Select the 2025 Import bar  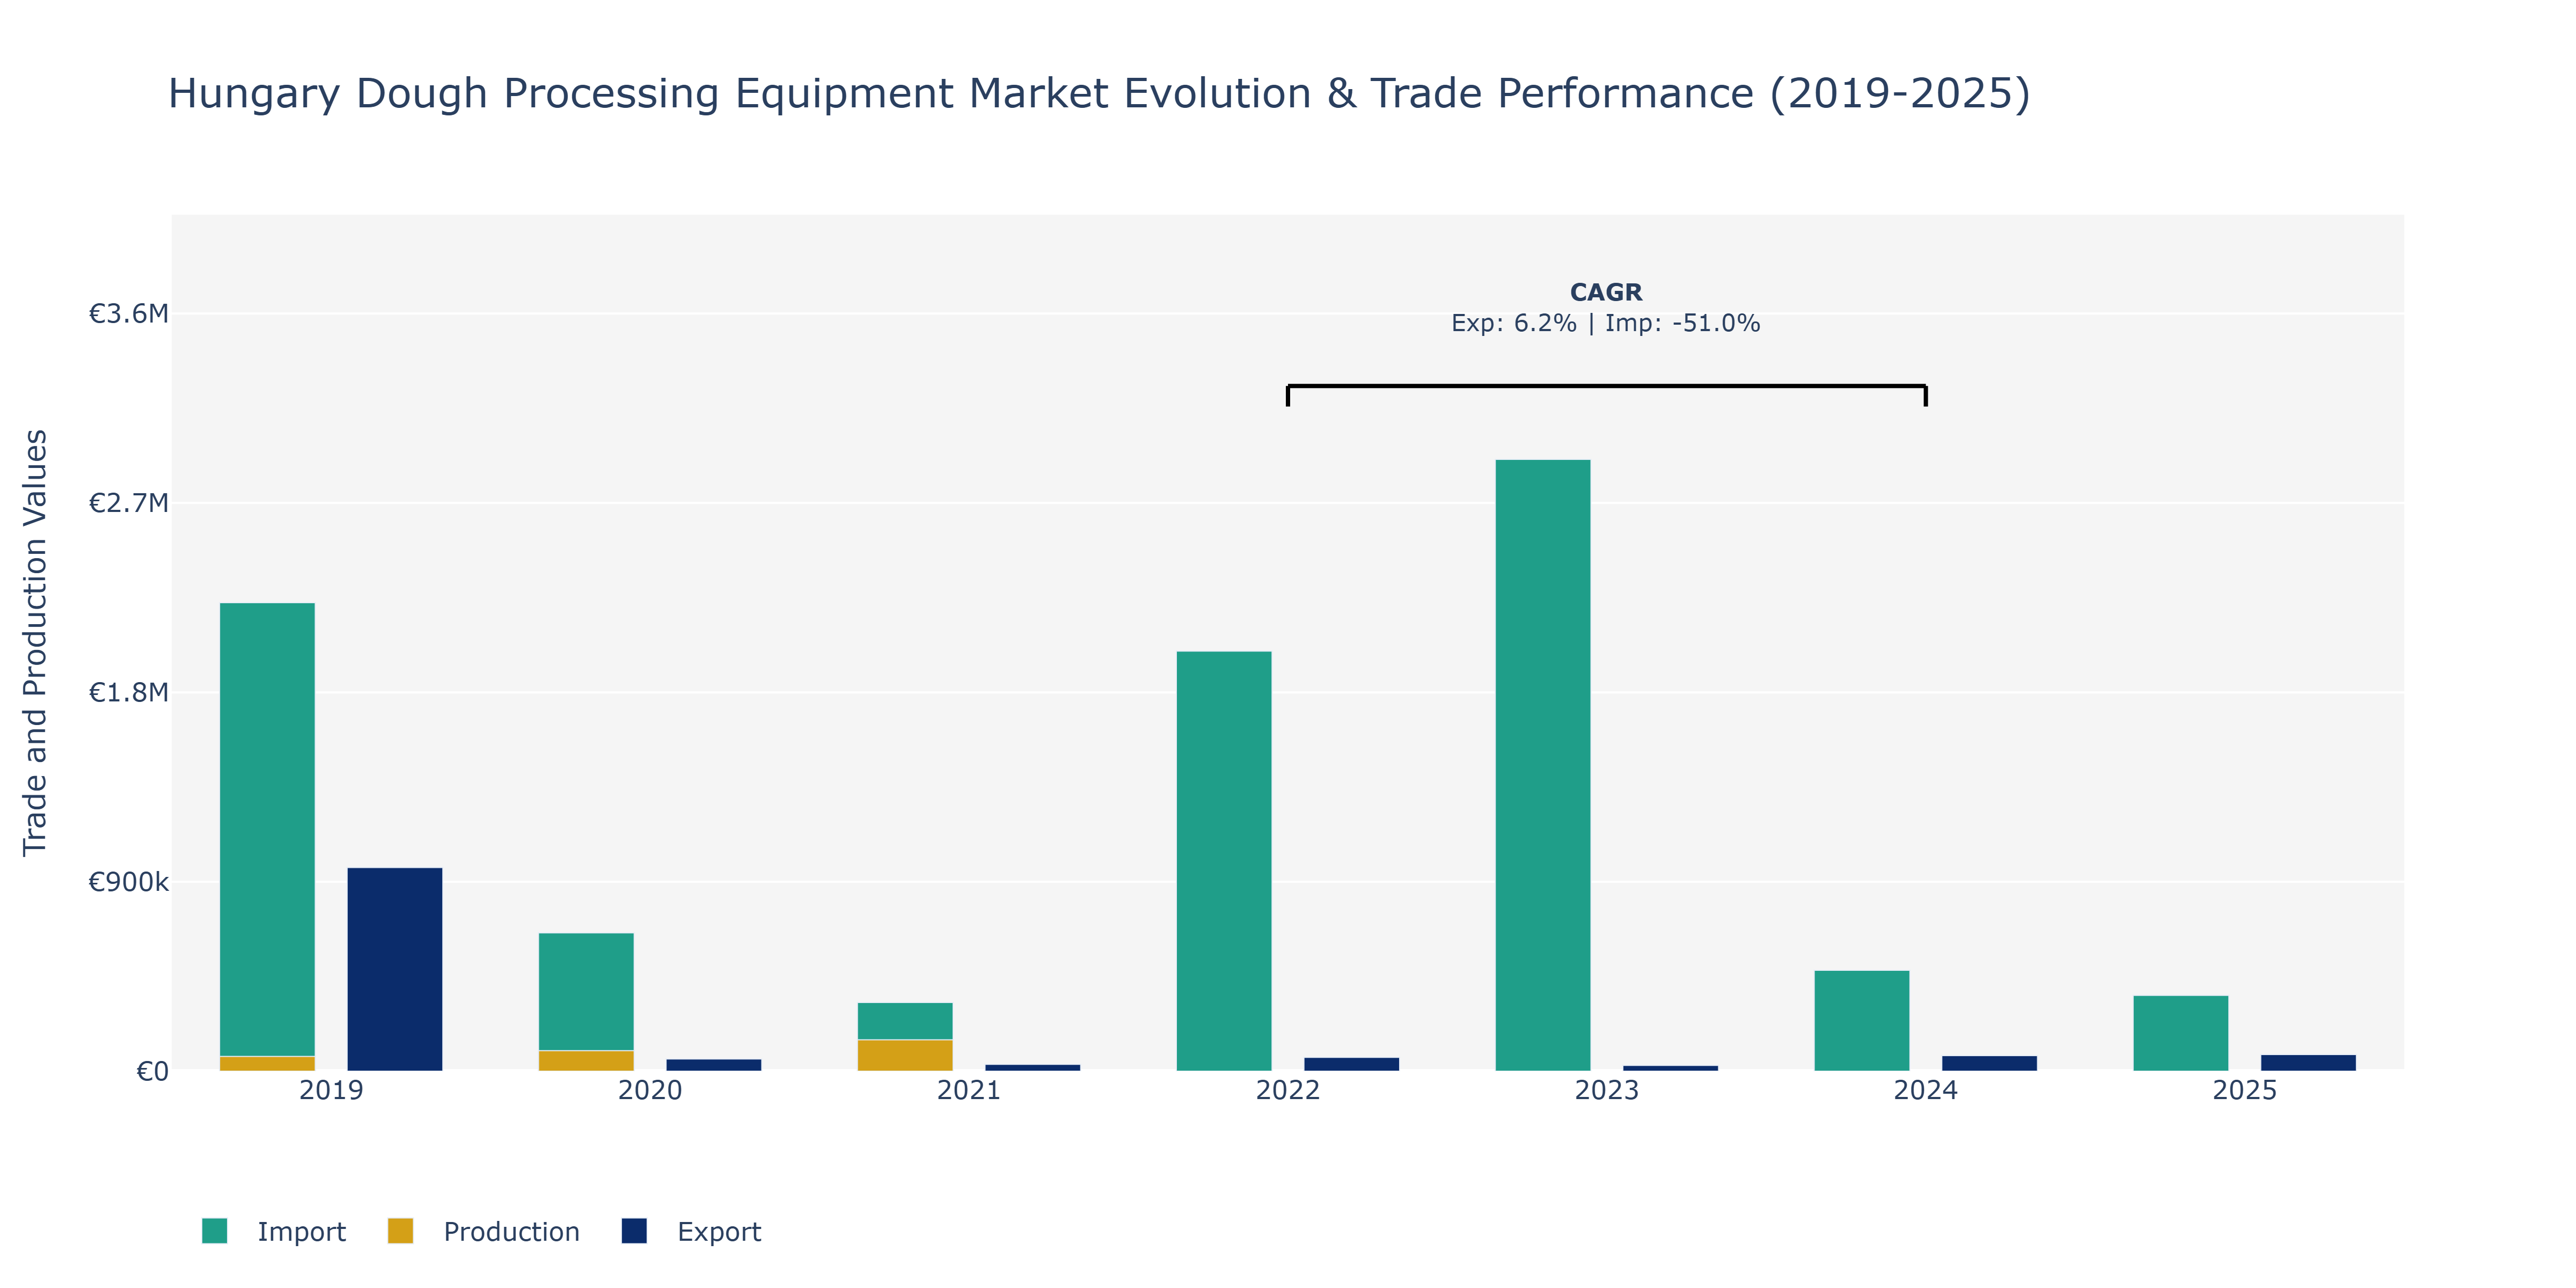2181,1033
